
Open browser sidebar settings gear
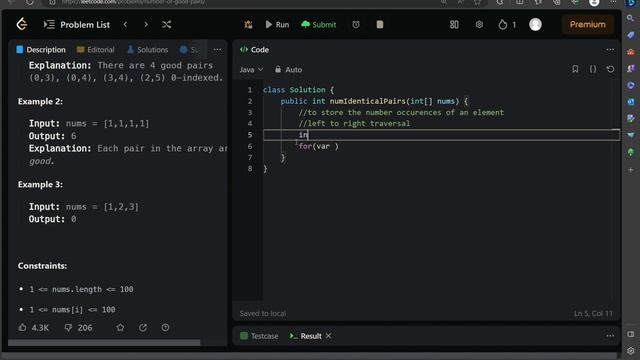[x=631, y=351]
